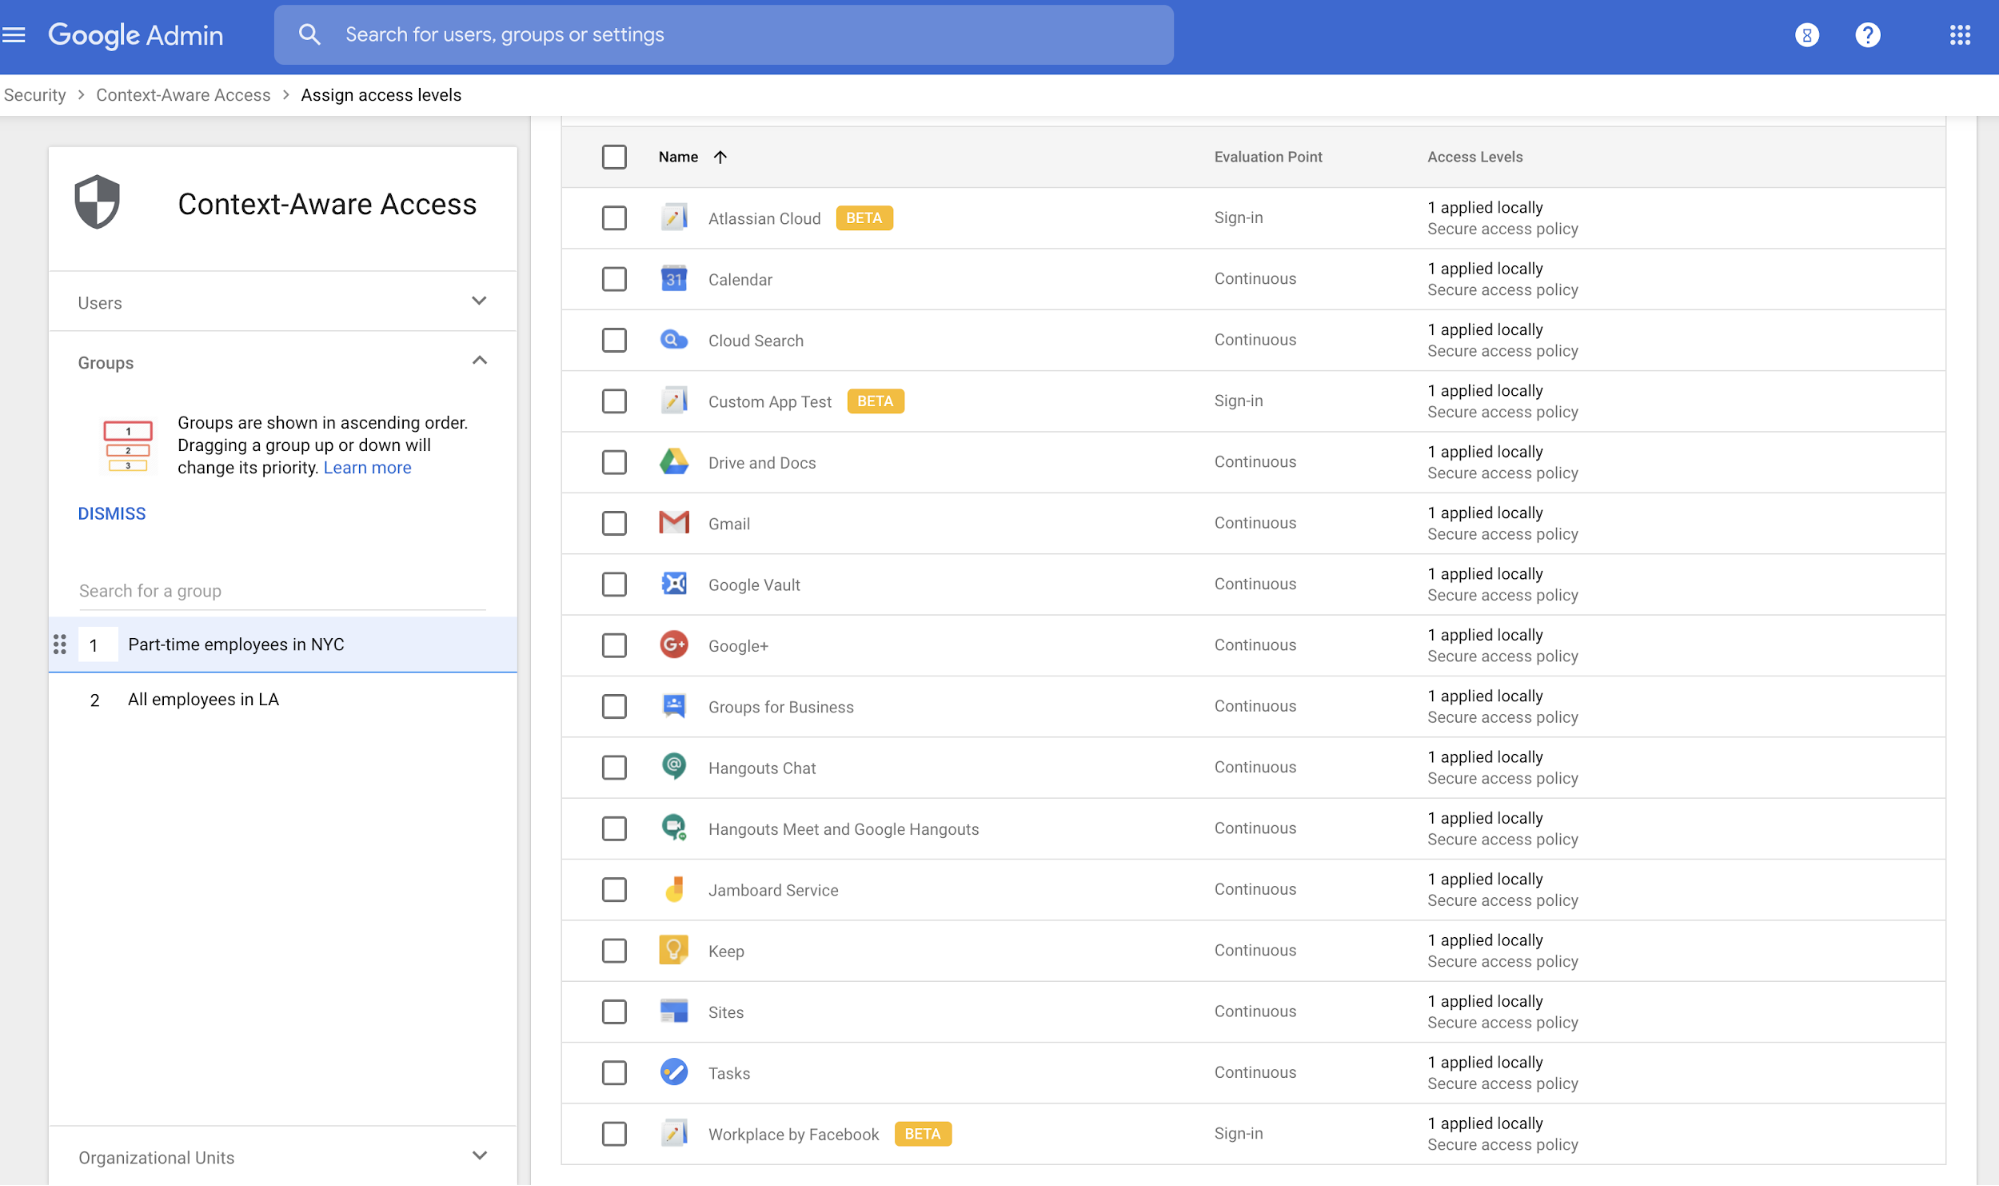The height and width of the screenshot is (1186, 1999).
Task: Click the Hangouts Meet icon
Action: [674, 827]
